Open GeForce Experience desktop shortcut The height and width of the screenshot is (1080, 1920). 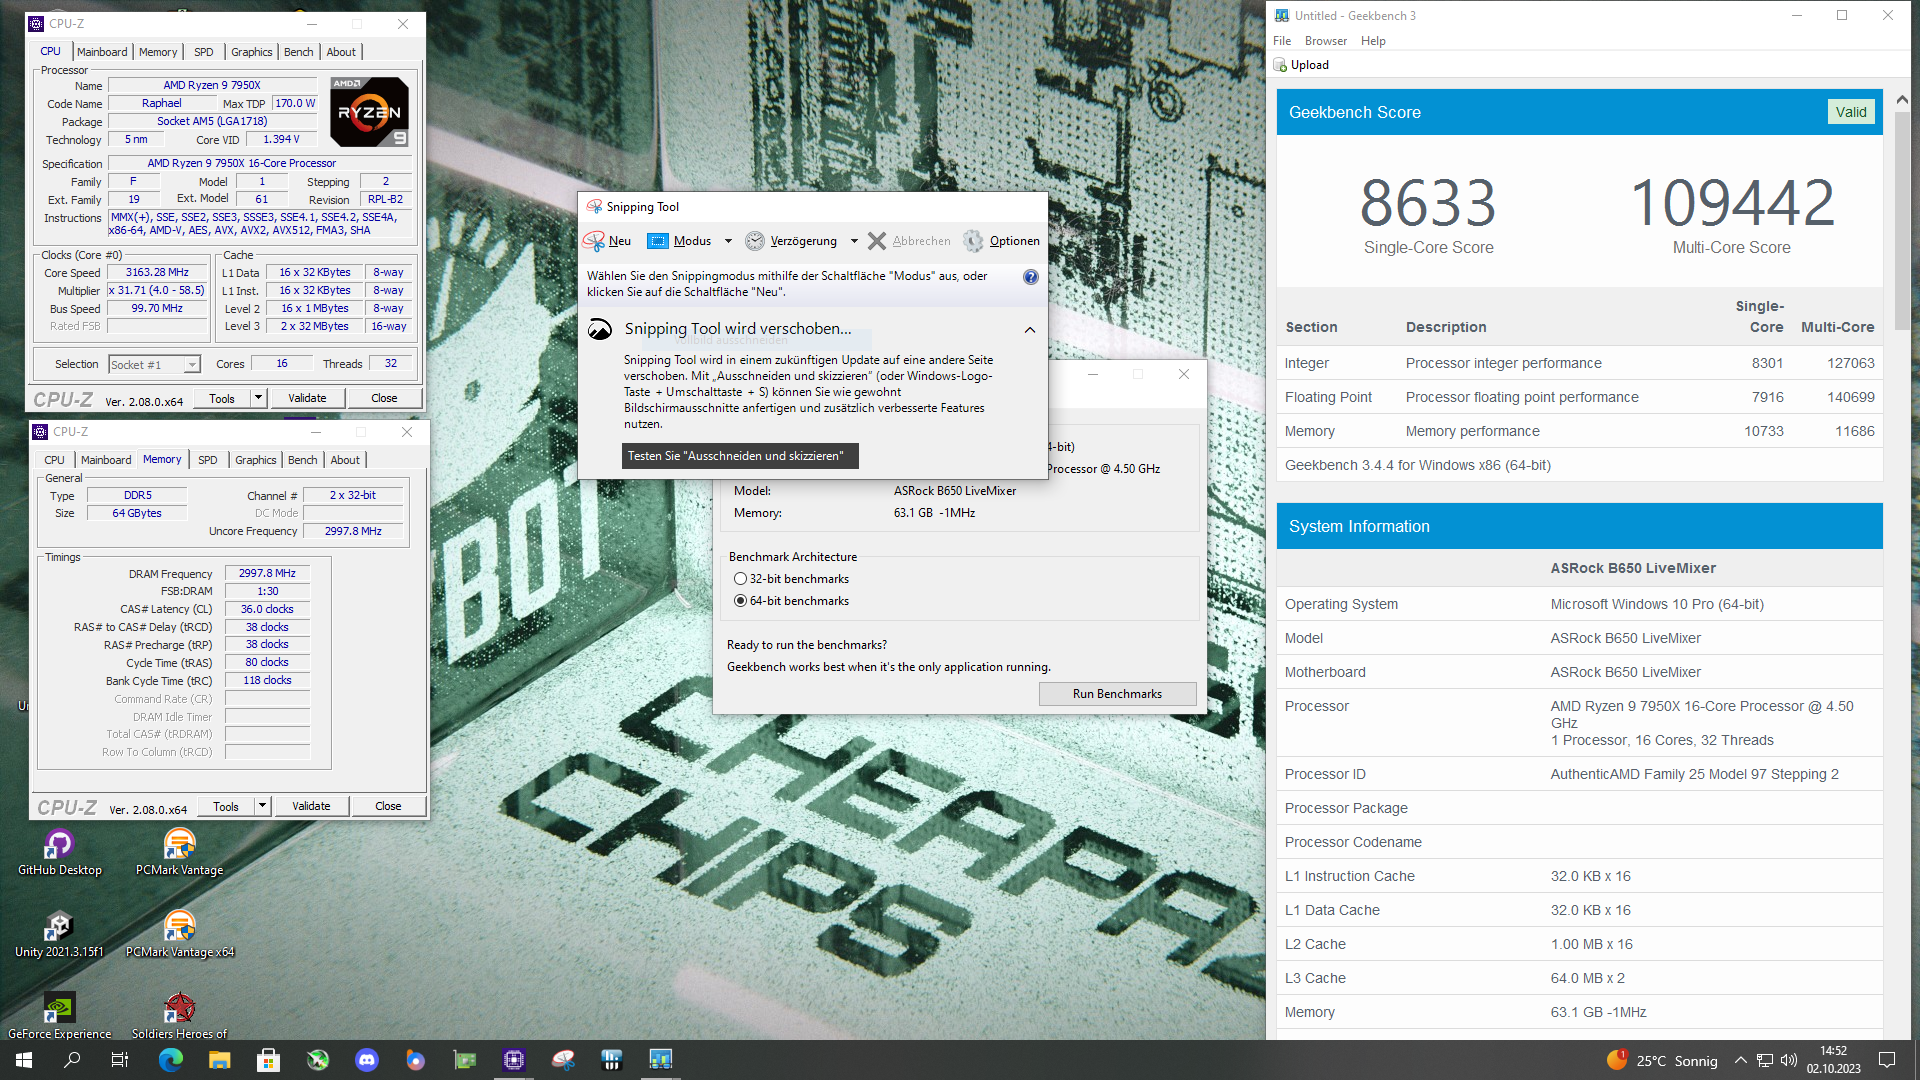pyautogui.click(x=59, y=1008)
